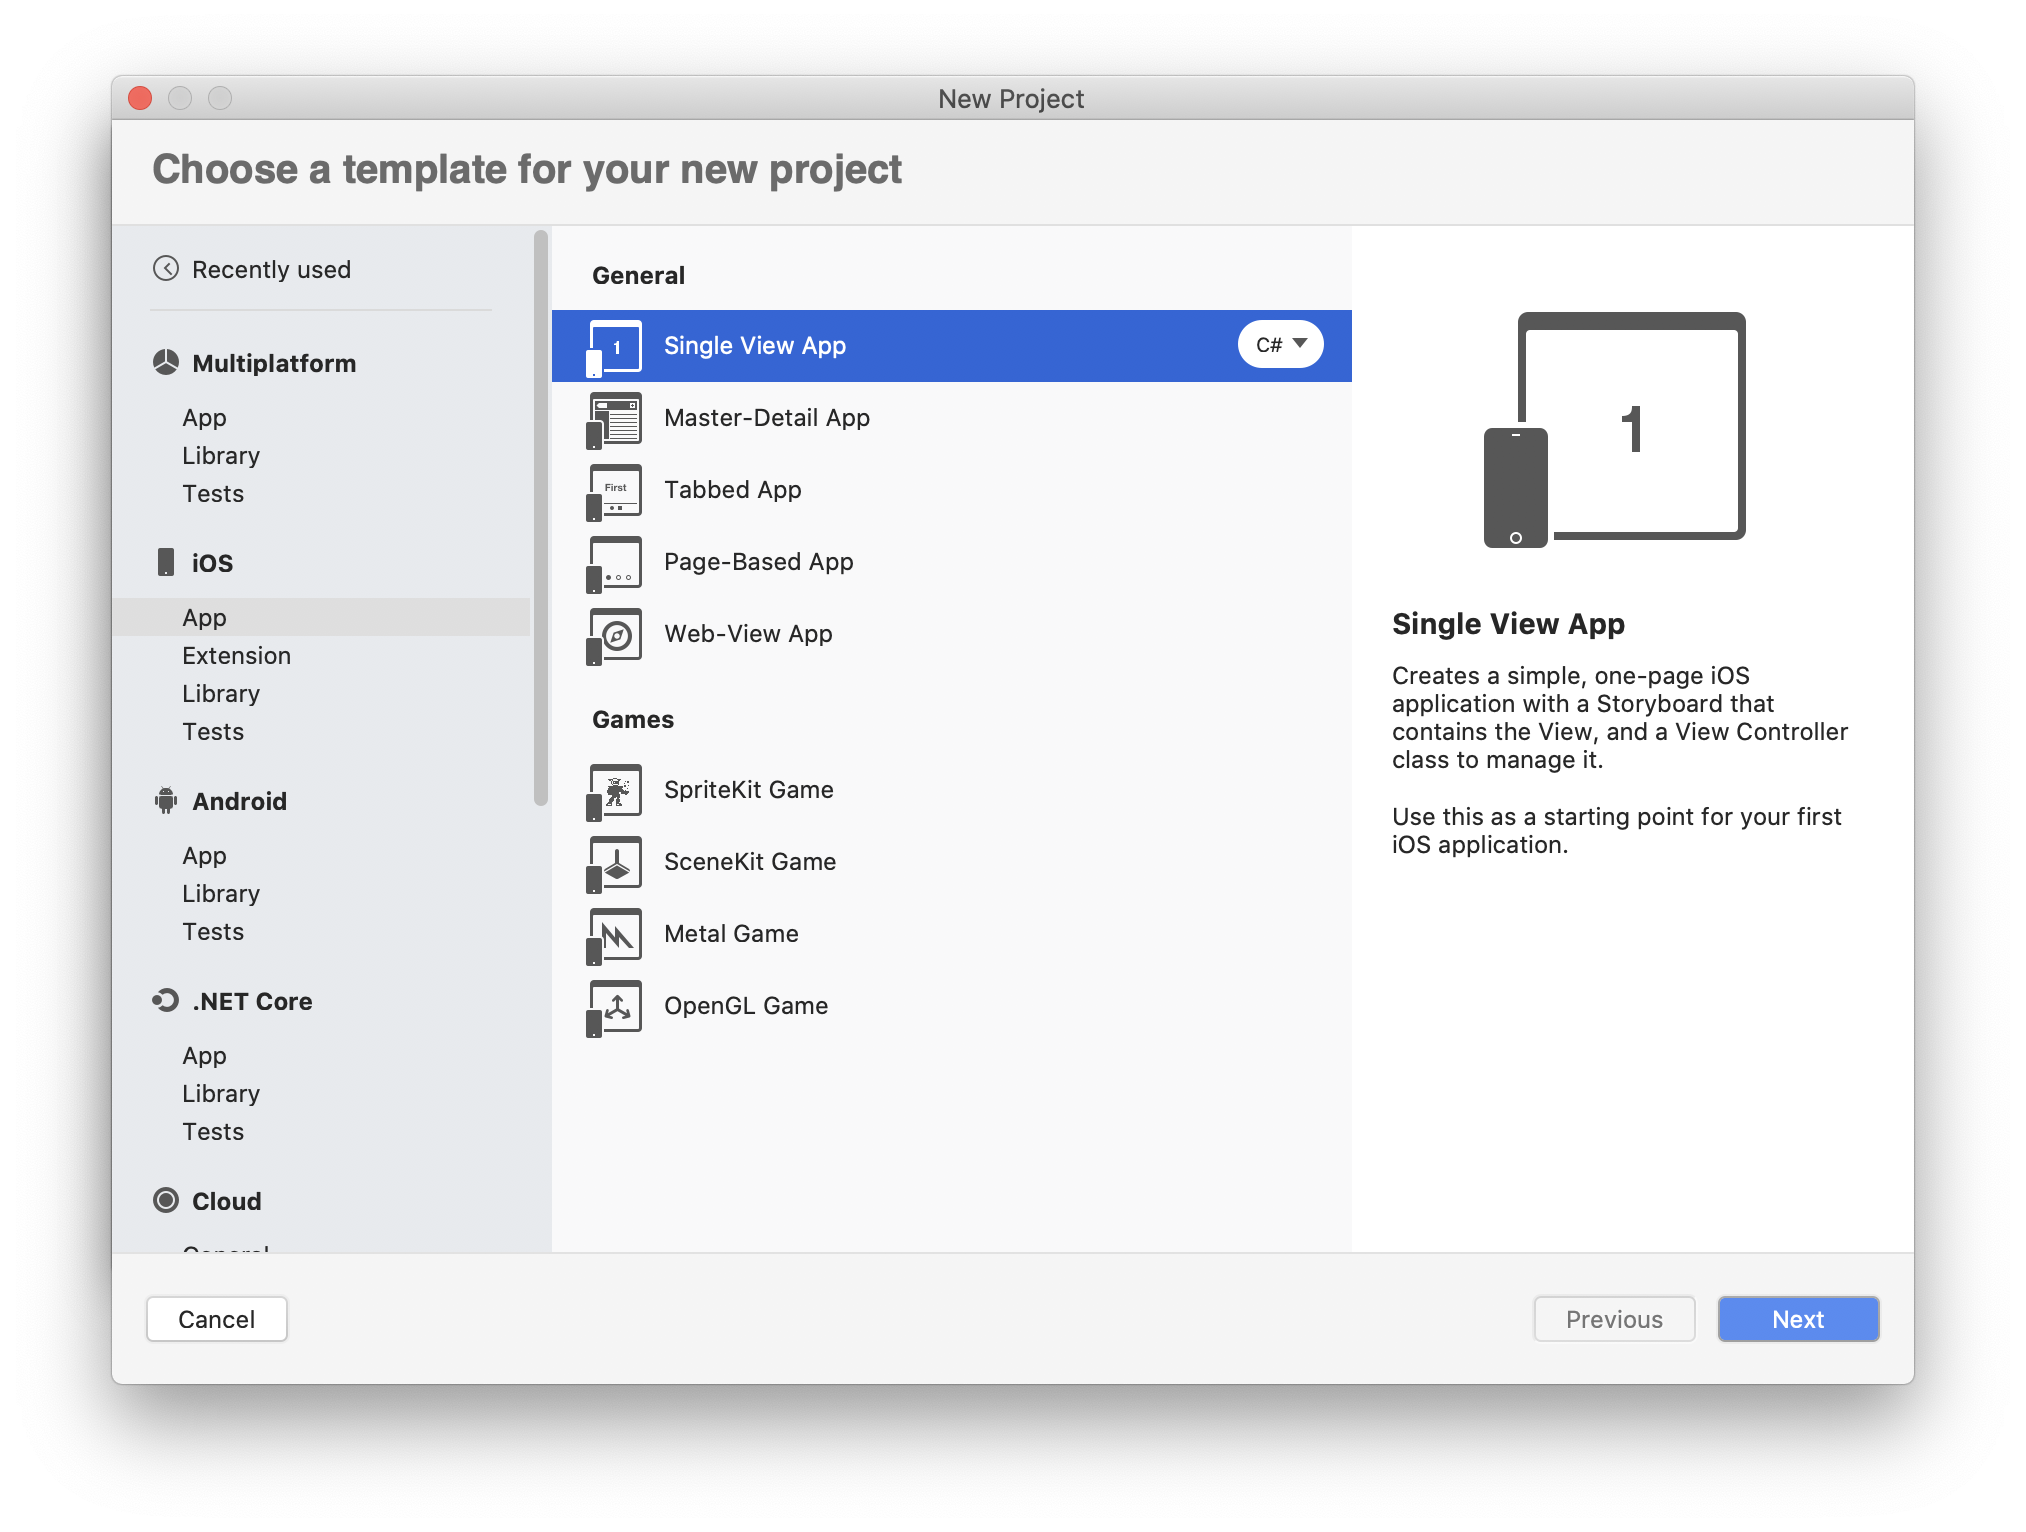2026x1532 pixels.
Task: Select iOS App template category
Action: pos(204,618)
